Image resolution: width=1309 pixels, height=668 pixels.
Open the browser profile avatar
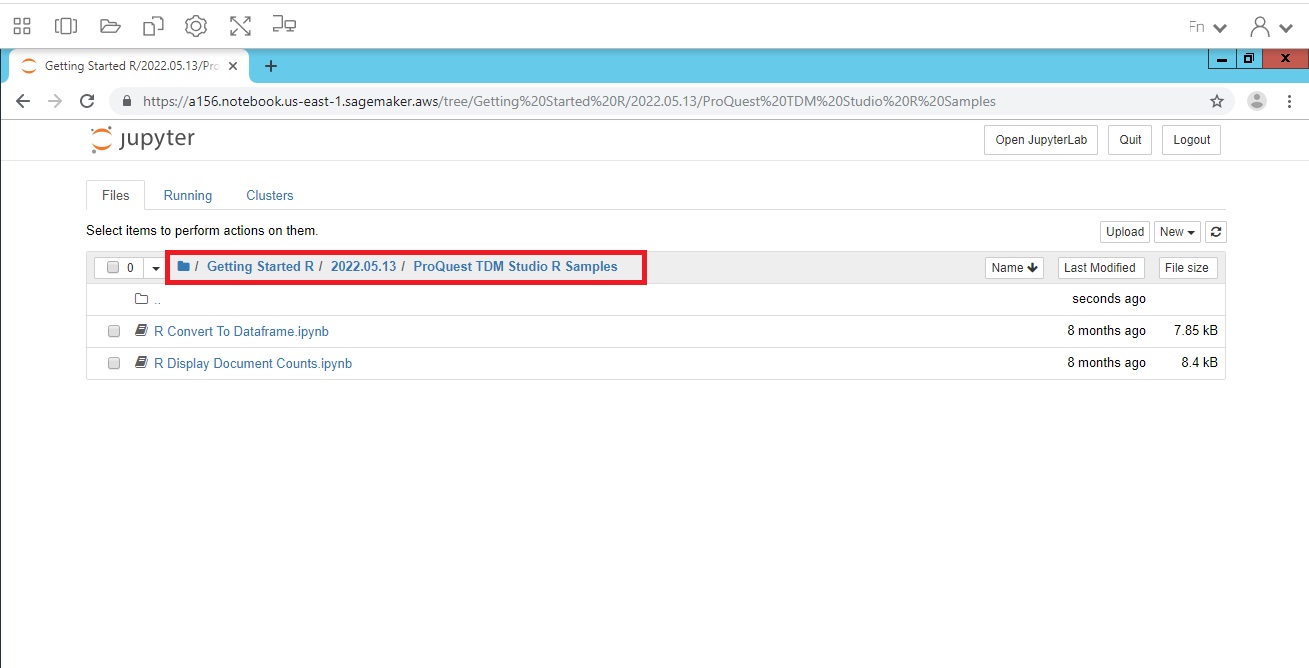point(1257,101)
